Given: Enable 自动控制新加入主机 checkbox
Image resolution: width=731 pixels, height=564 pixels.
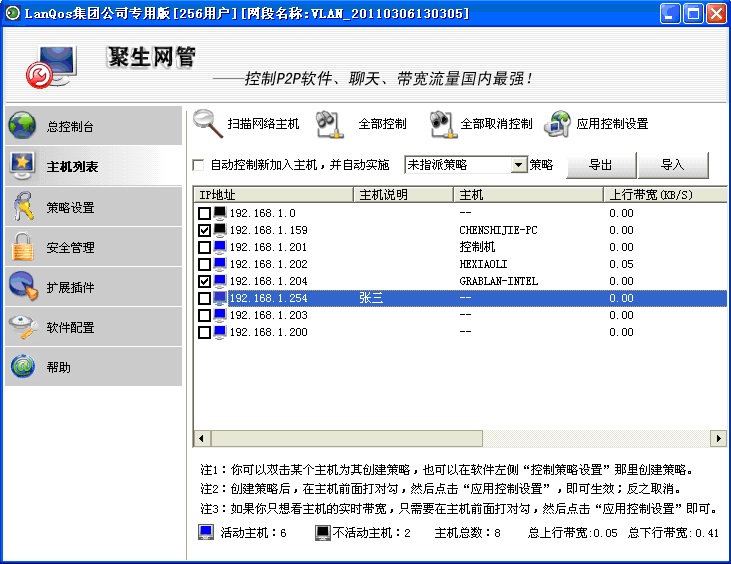Looking at the screenshot, I should 198,165.
